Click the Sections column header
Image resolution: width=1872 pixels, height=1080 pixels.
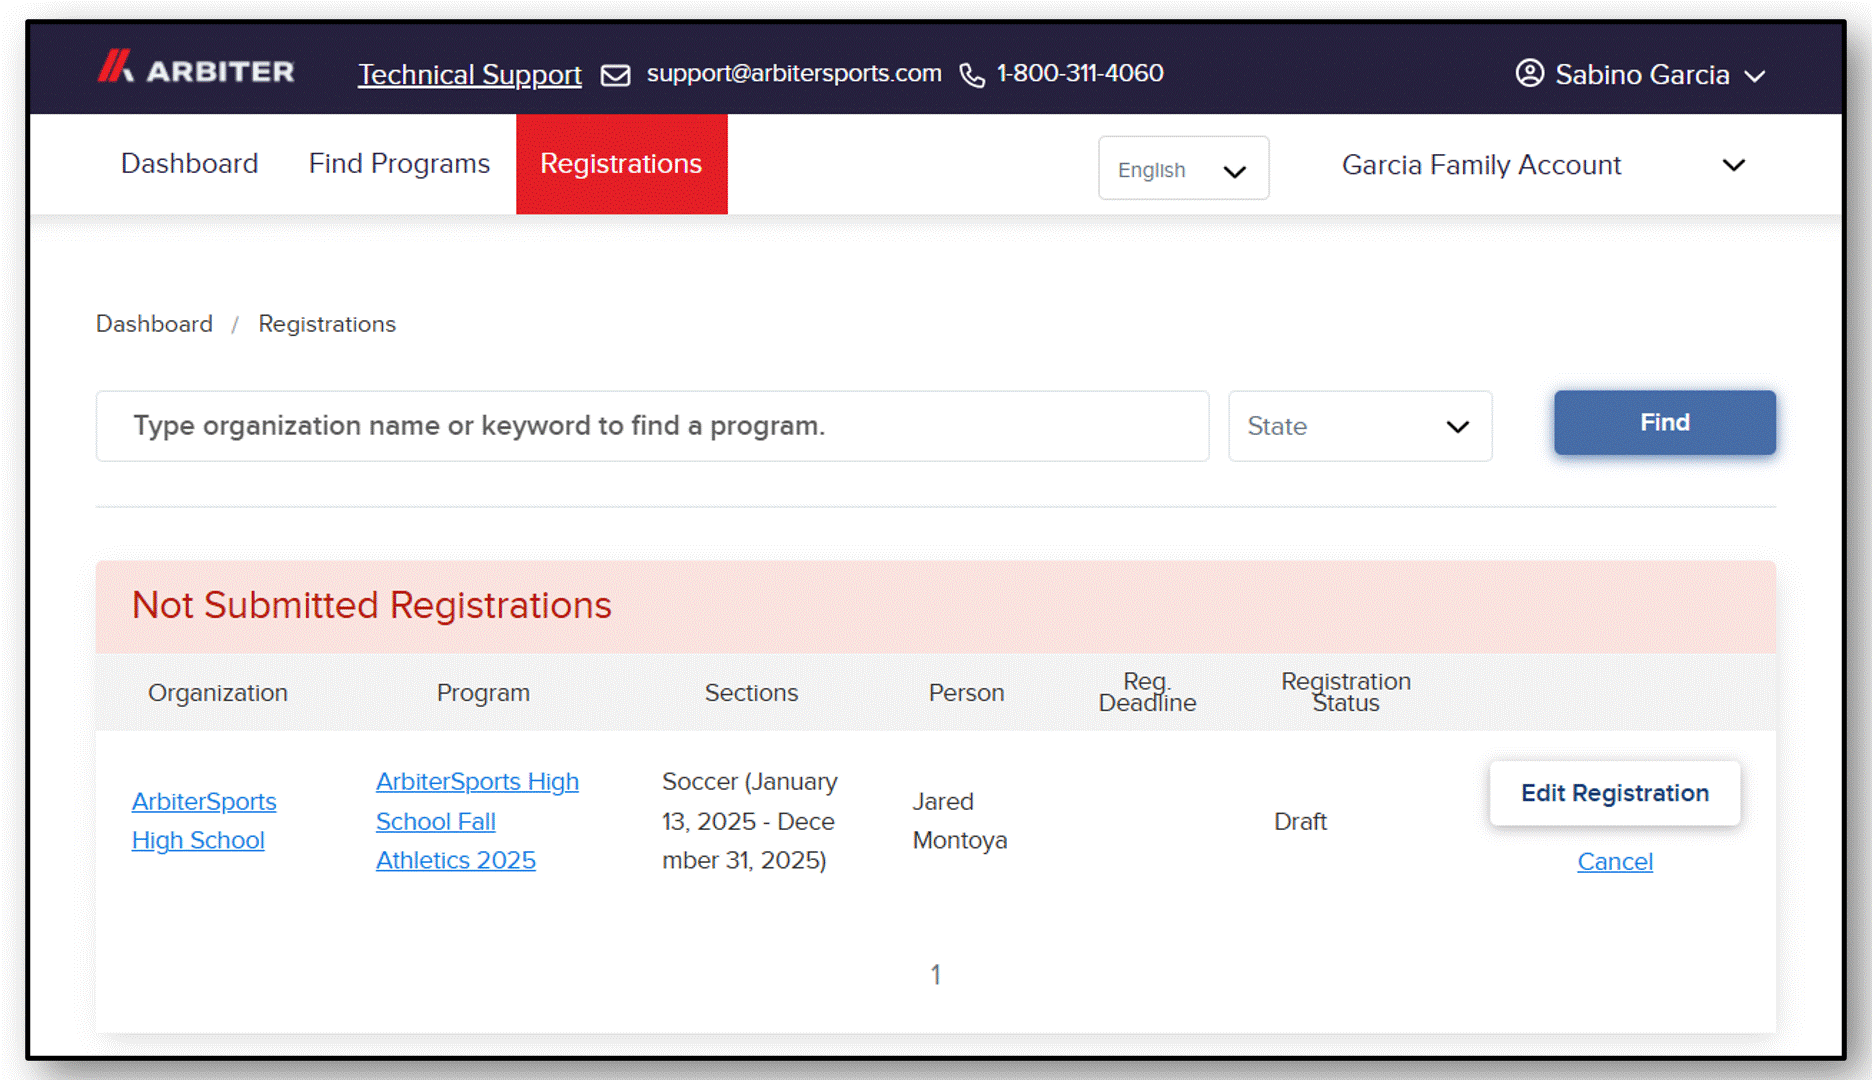coord(751,693)
